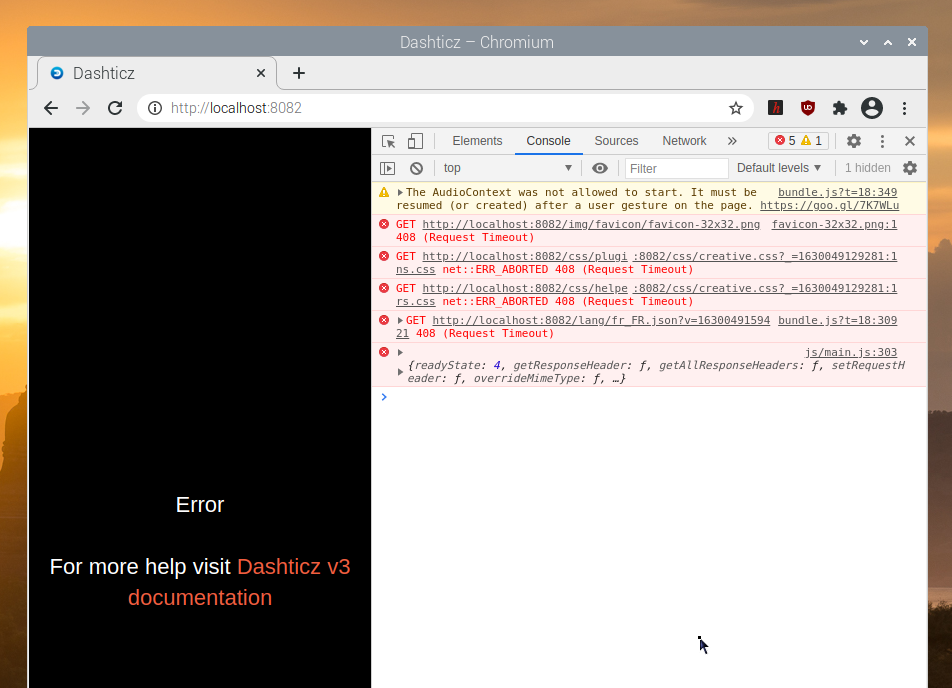Activate the DevTools inspect element picker

[389, 141]
